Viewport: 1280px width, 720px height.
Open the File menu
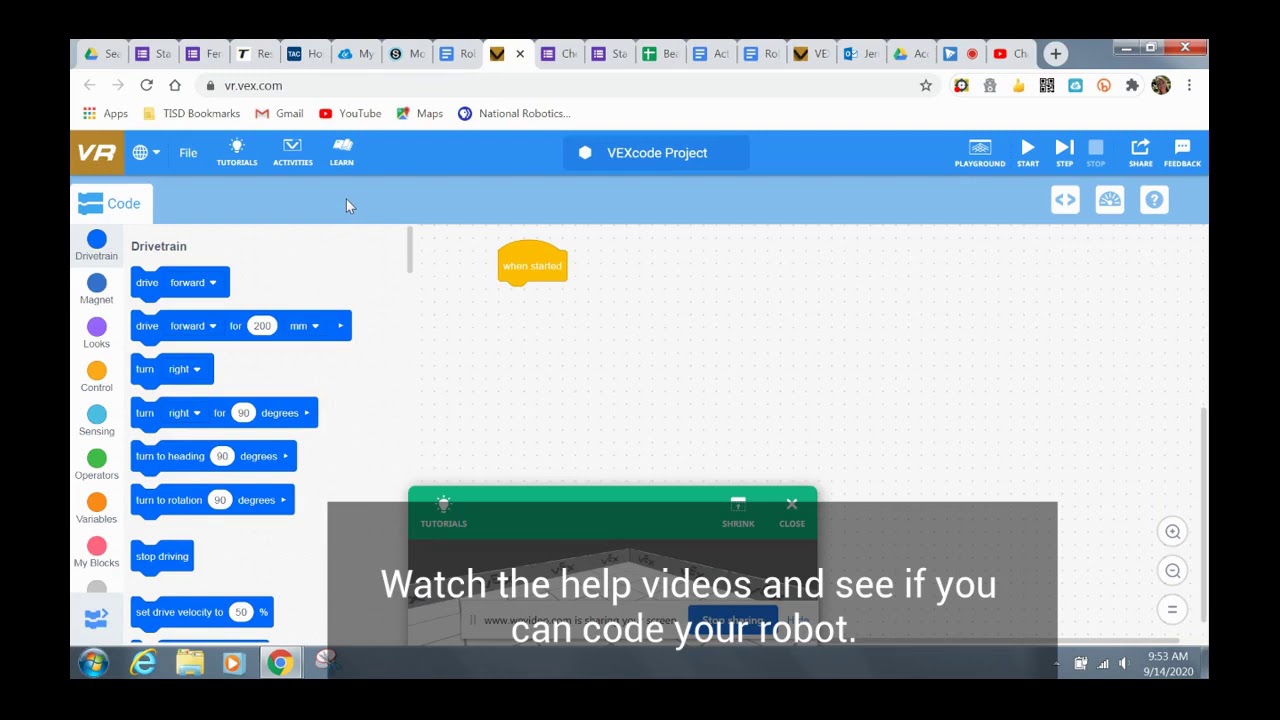coord(188,153)
